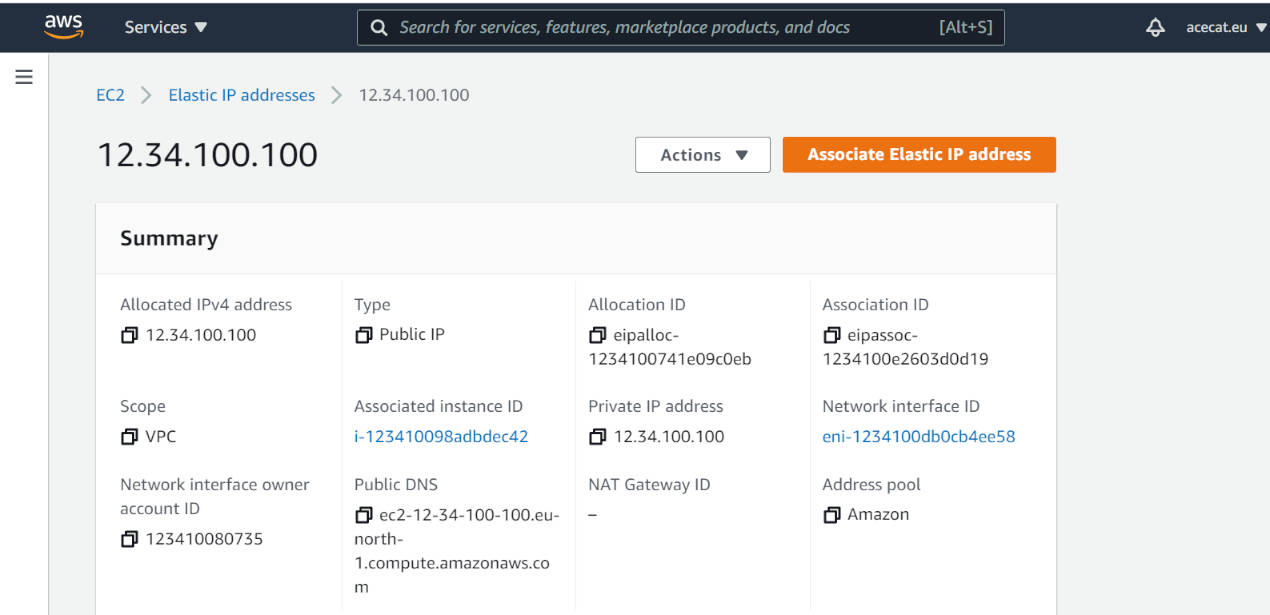Open associated instance i-123410098adbdec42
The width and height of the screenshot is (1270, 615).
pyautogui.click(x=441, y=436)
